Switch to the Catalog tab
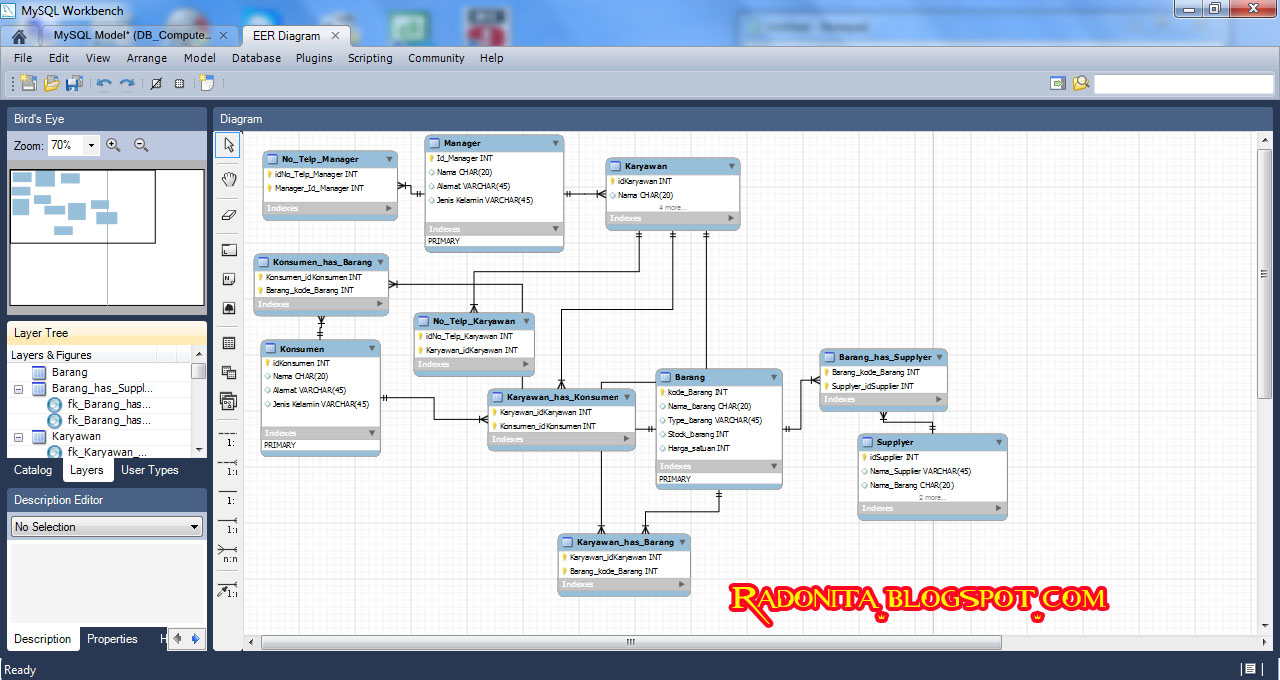Screen dimensions: 1280x680 coord(33,470)
